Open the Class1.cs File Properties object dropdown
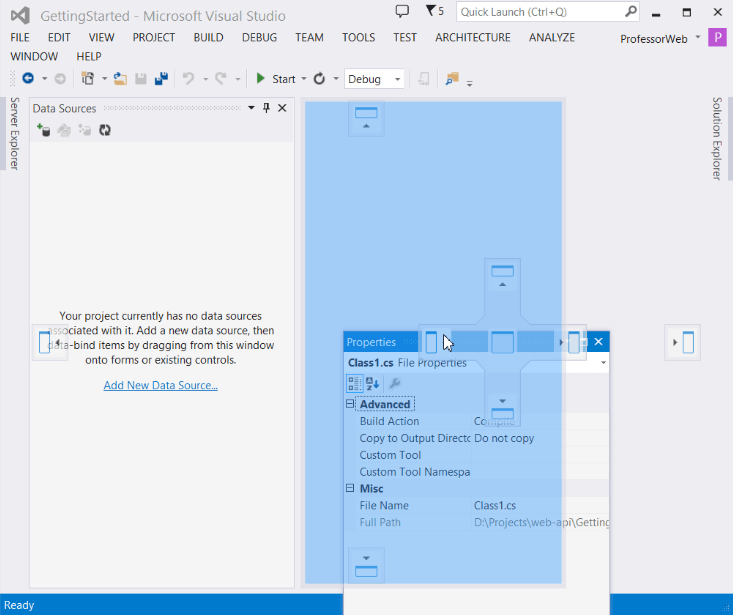This screenshot has width=733, height=615. tap(603, 363)
